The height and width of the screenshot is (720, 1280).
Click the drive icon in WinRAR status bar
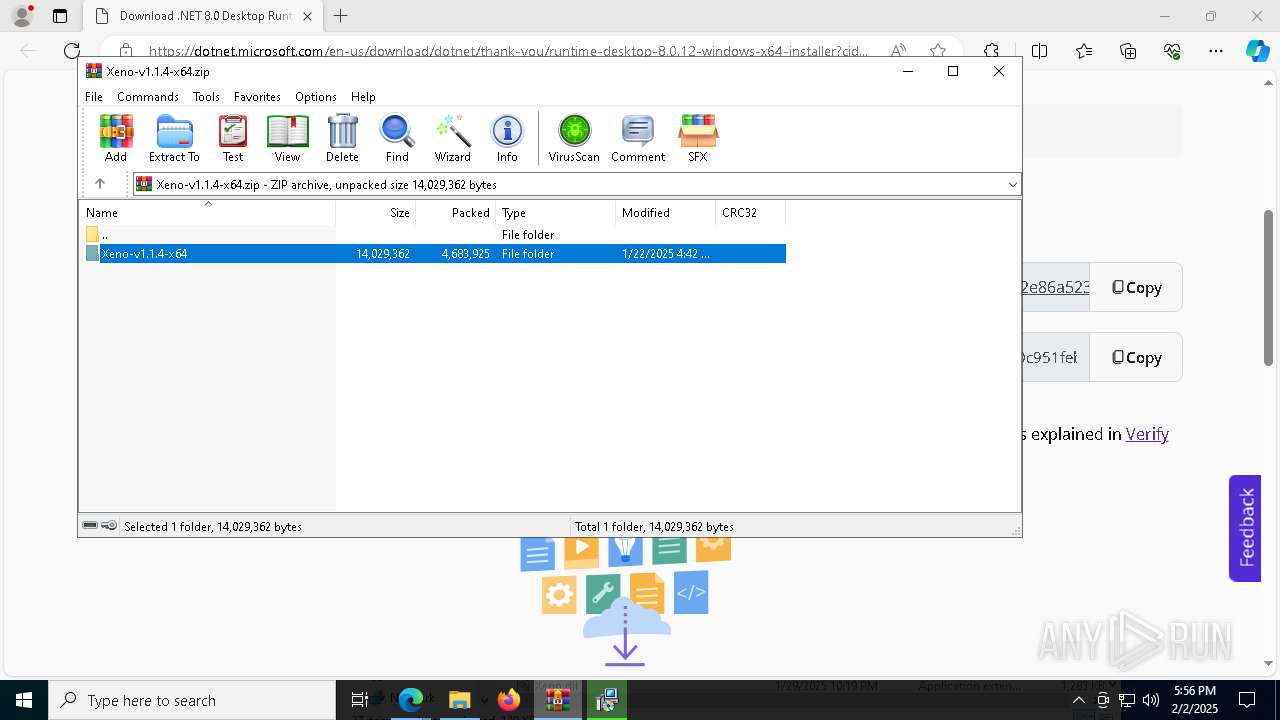pos(90,526)
